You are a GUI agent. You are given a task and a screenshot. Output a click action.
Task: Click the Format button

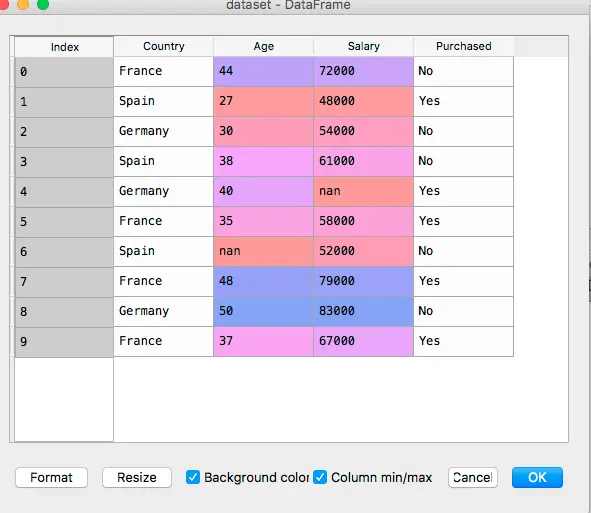(x=51, y=478)
